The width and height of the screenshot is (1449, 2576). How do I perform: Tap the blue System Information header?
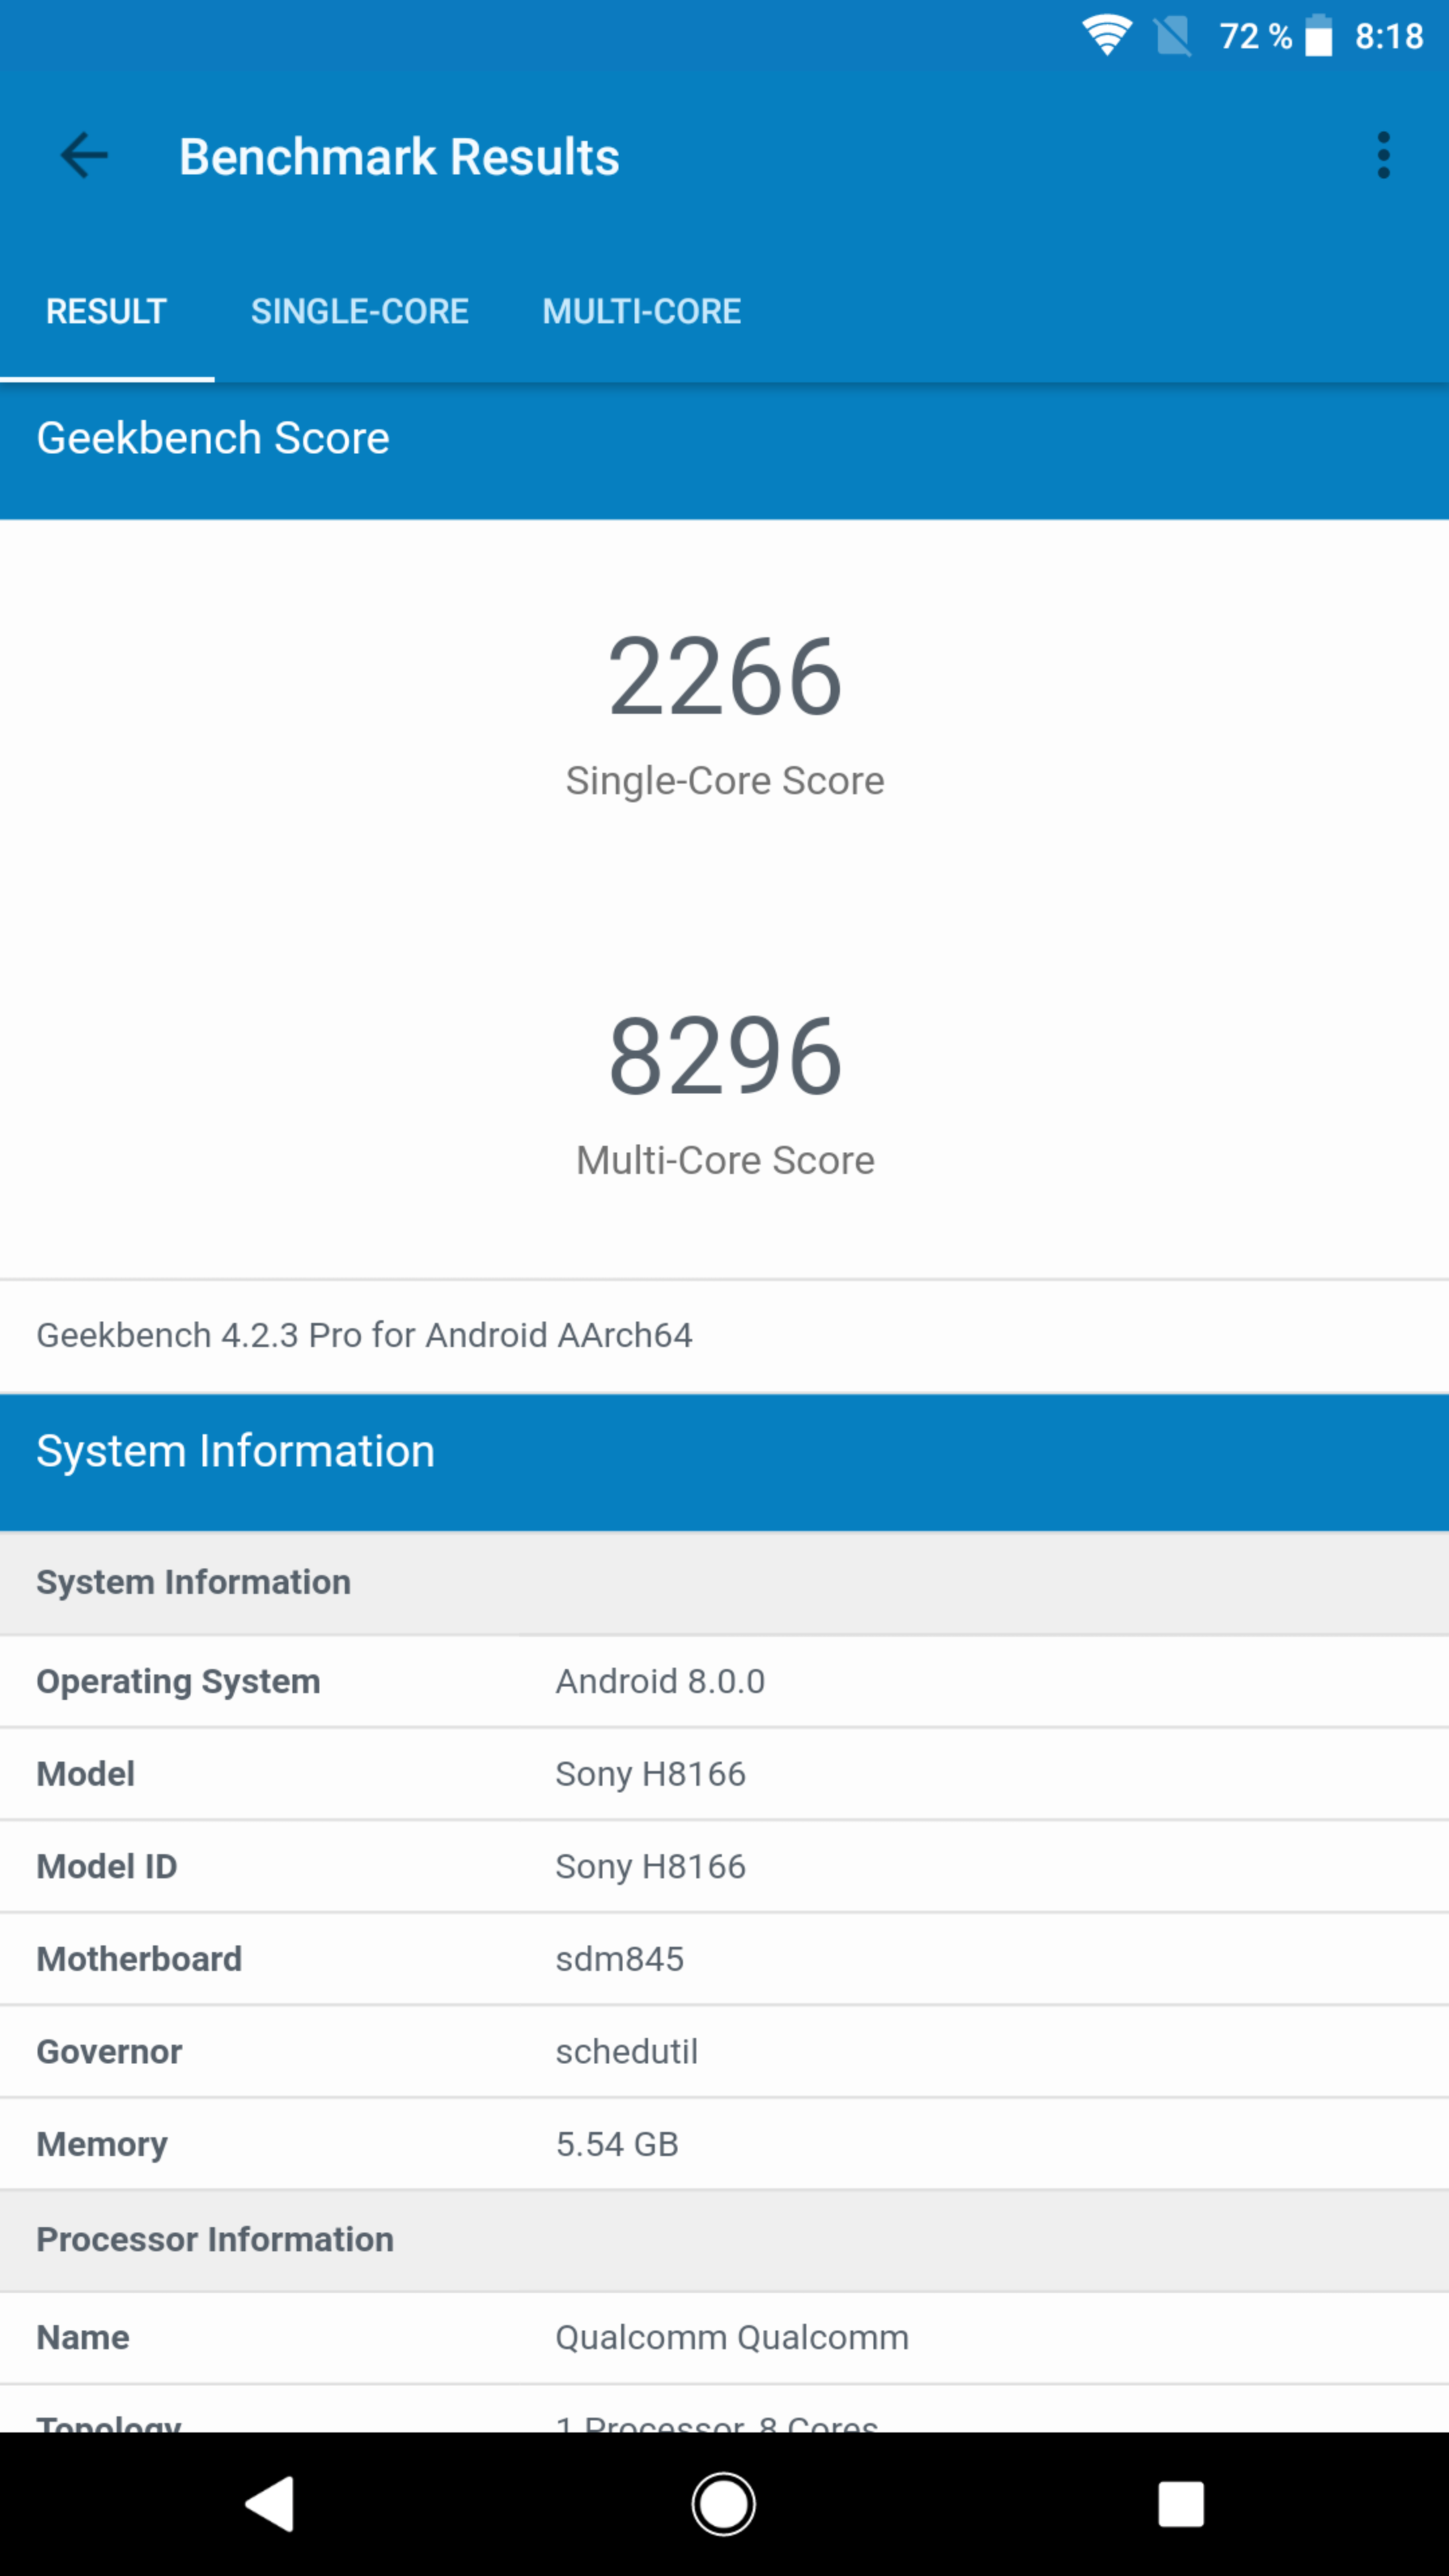[x=236, y=1451]
